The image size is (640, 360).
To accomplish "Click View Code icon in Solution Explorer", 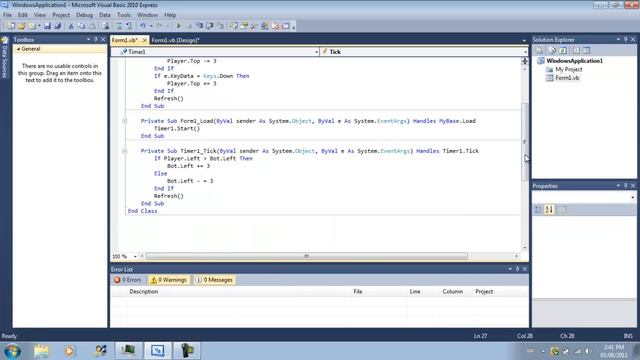I will 576,51.
